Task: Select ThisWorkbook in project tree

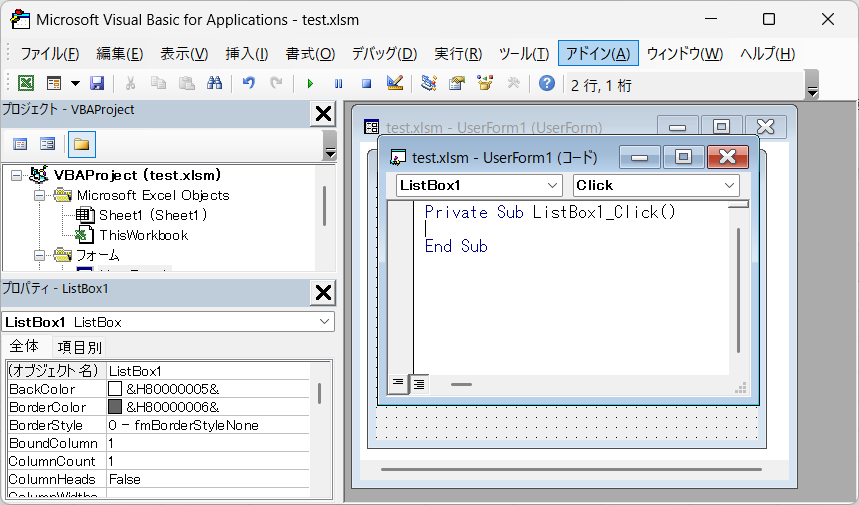Action: coord(144,236)
